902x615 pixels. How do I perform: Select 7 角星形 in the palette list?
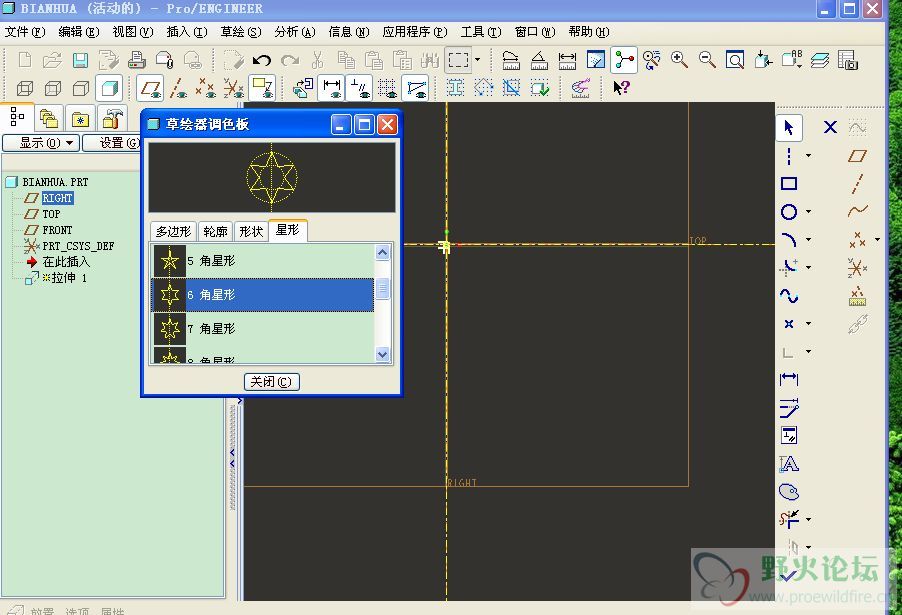click(x=263, y=329)
